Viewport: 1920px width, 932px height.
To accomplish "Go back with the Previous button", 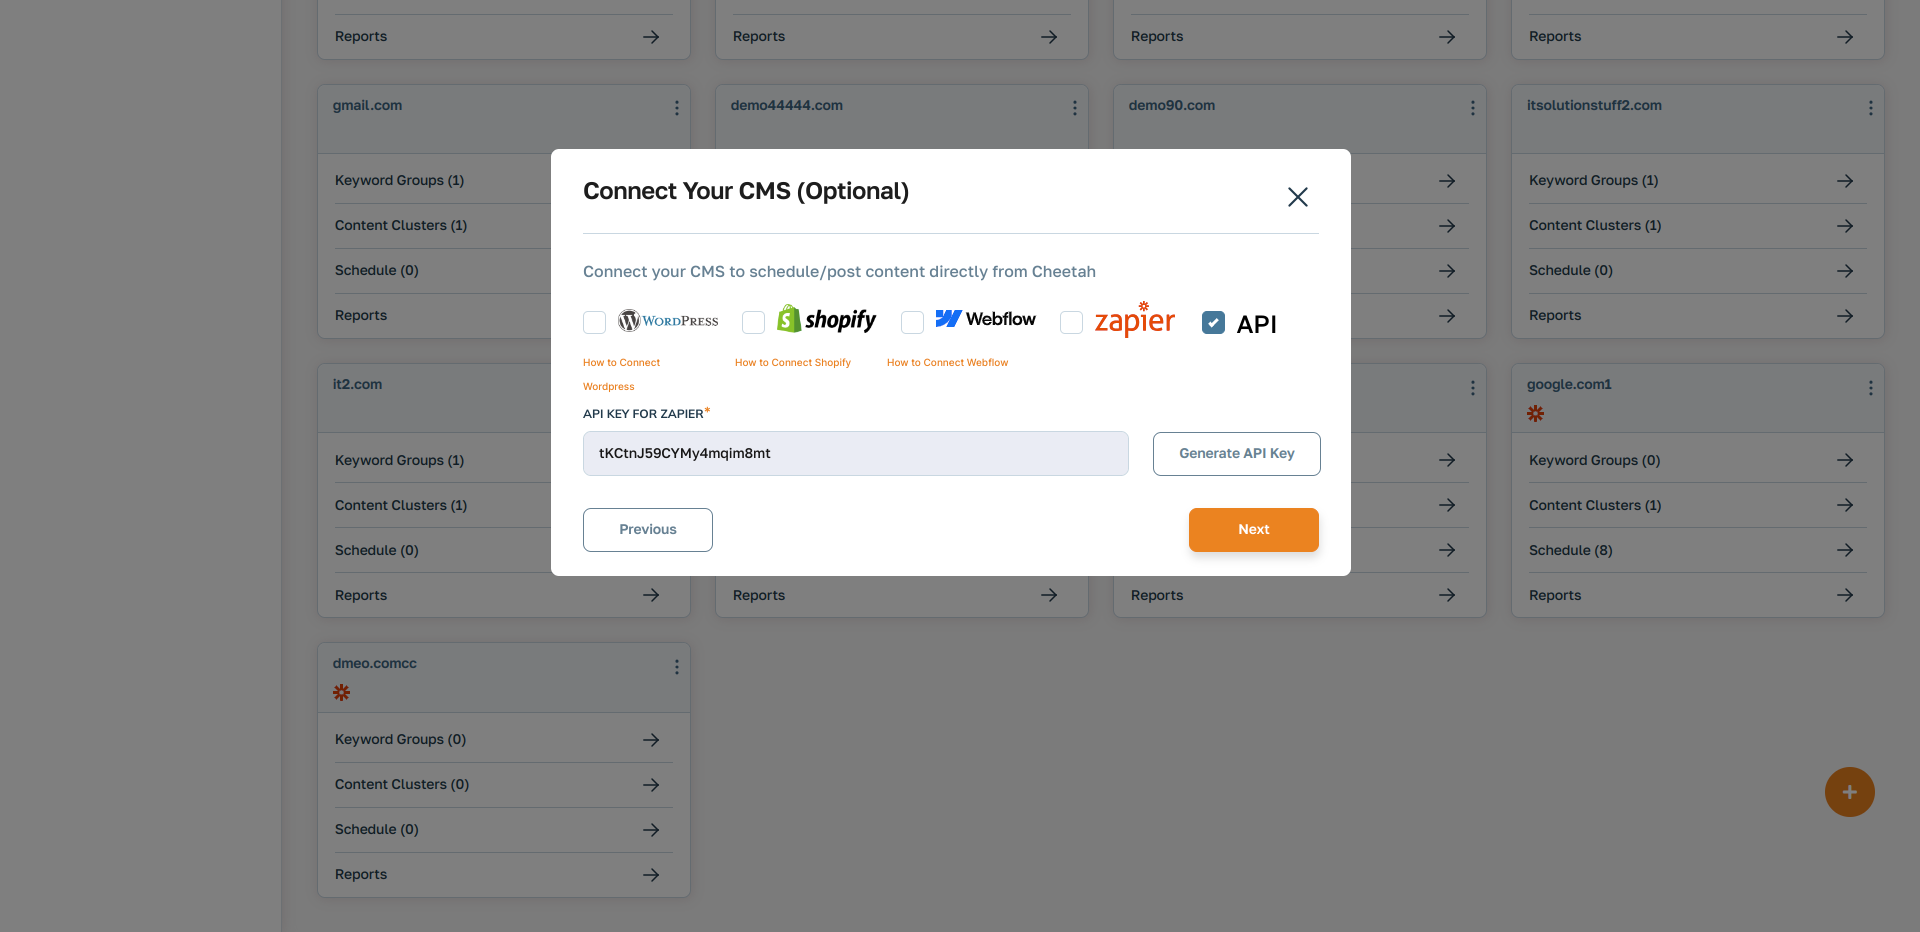I will pyautogui.click(x=647, y=529).
